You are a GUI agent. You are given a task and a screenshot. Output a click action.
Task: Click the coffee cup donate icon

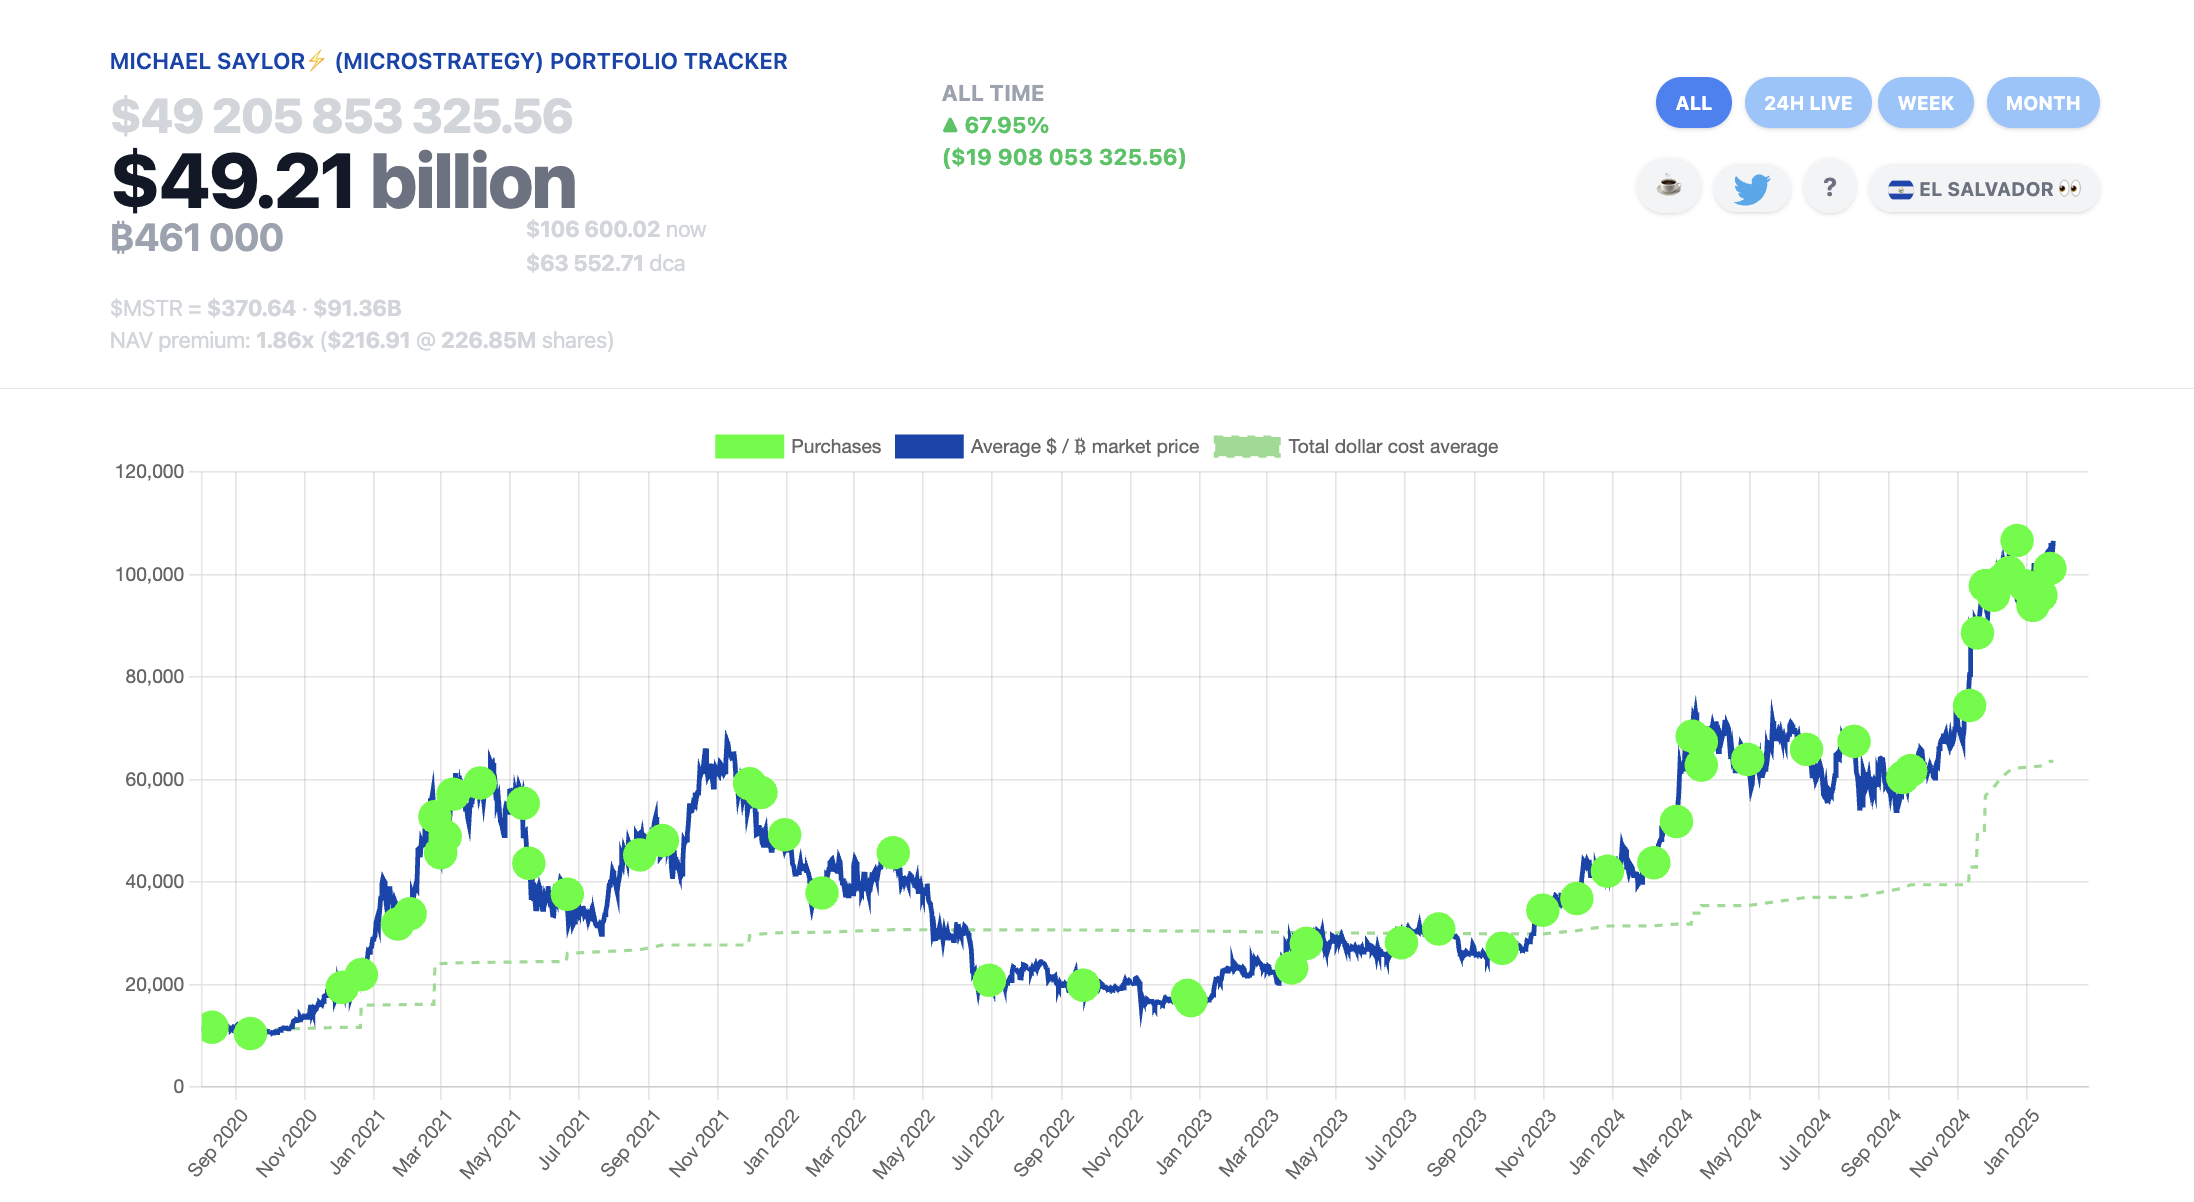[1668, 187]
